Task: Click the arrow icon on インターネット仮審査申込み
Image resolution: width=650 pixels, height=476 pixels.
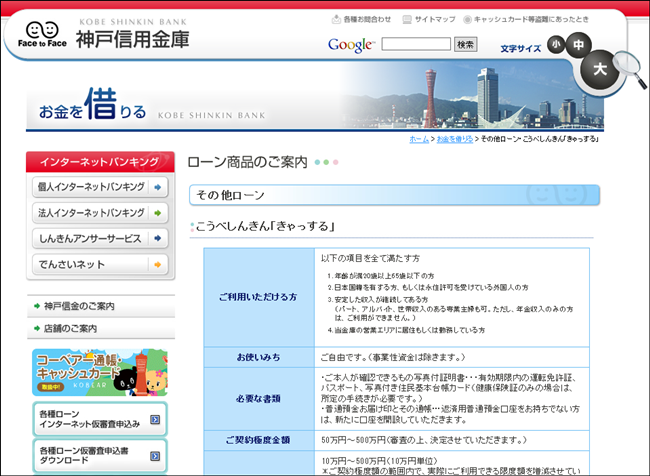Action: (x=155, y=420)
